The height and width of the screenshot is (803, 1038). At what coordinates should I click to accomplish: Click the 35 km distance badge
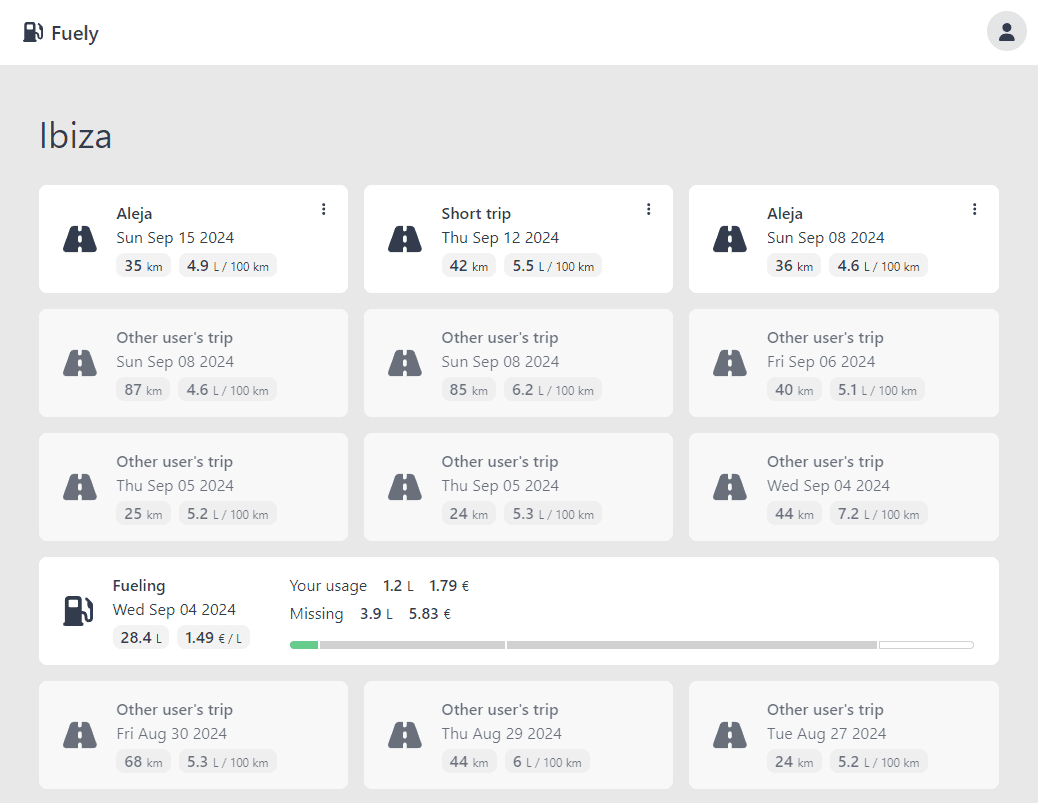point(143,265)
